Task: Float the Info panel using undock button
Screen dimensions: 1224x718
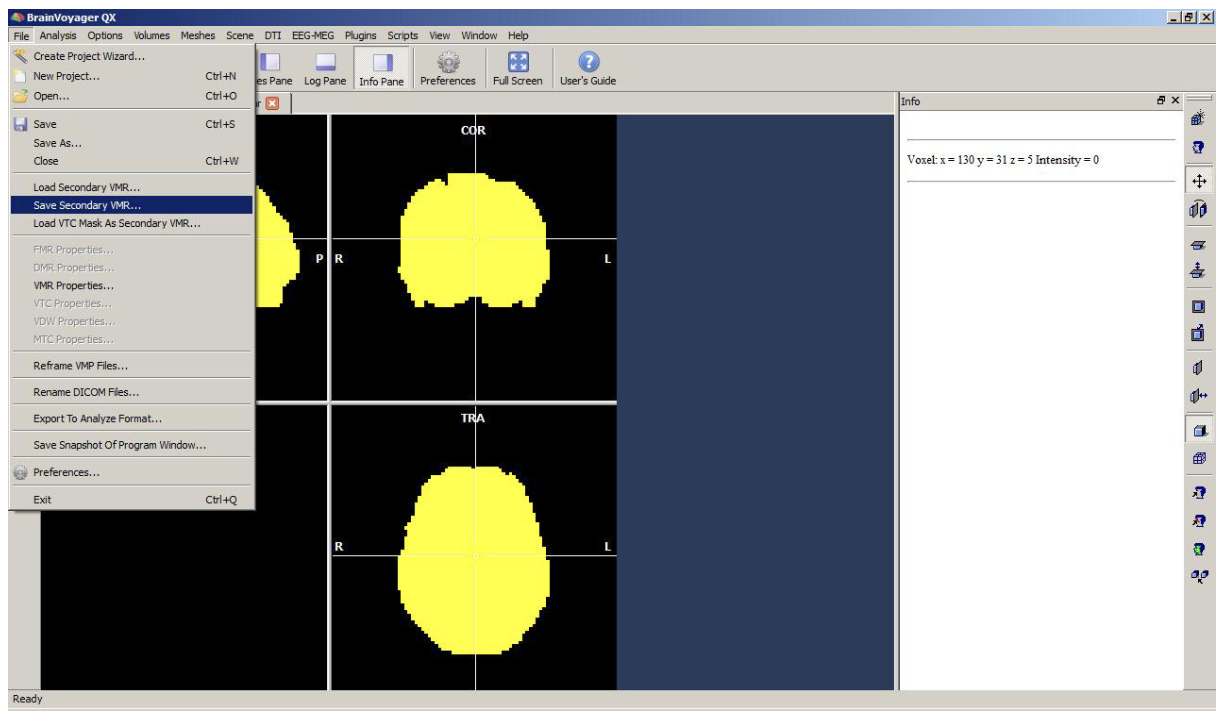Action: pyautogui.click(x=1161, y=101)
